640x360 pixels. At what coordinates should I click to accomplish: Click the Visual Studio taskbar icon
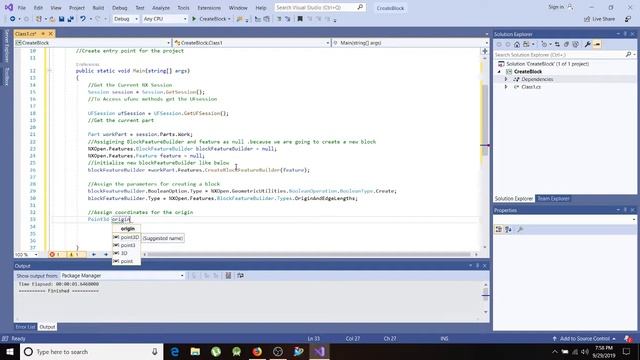tap(320, 351)
